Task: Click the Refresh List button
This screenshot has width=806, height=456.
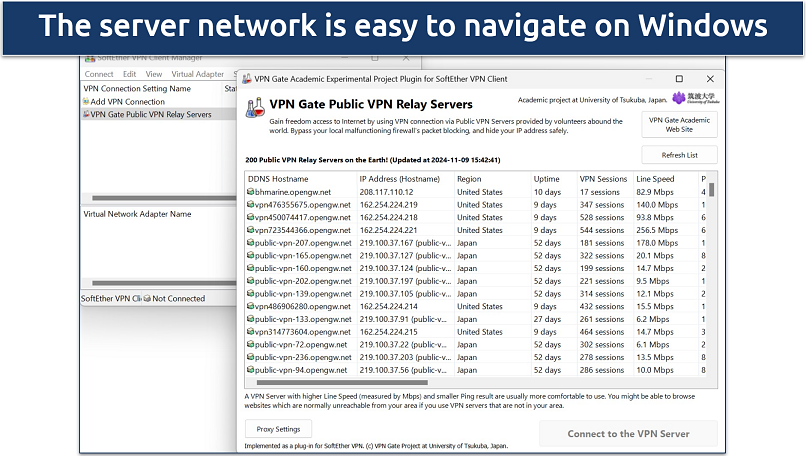Action: point(679,155)
